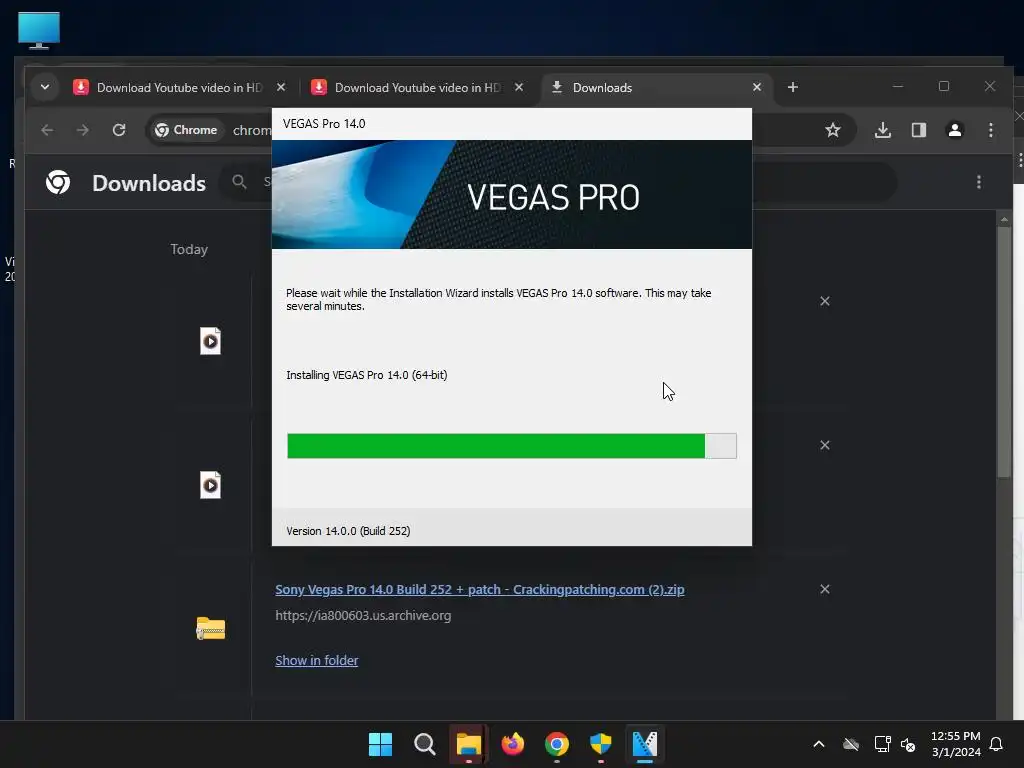
Task: Open the Windows Security shield taskbar icon
Action: (601, 744)
